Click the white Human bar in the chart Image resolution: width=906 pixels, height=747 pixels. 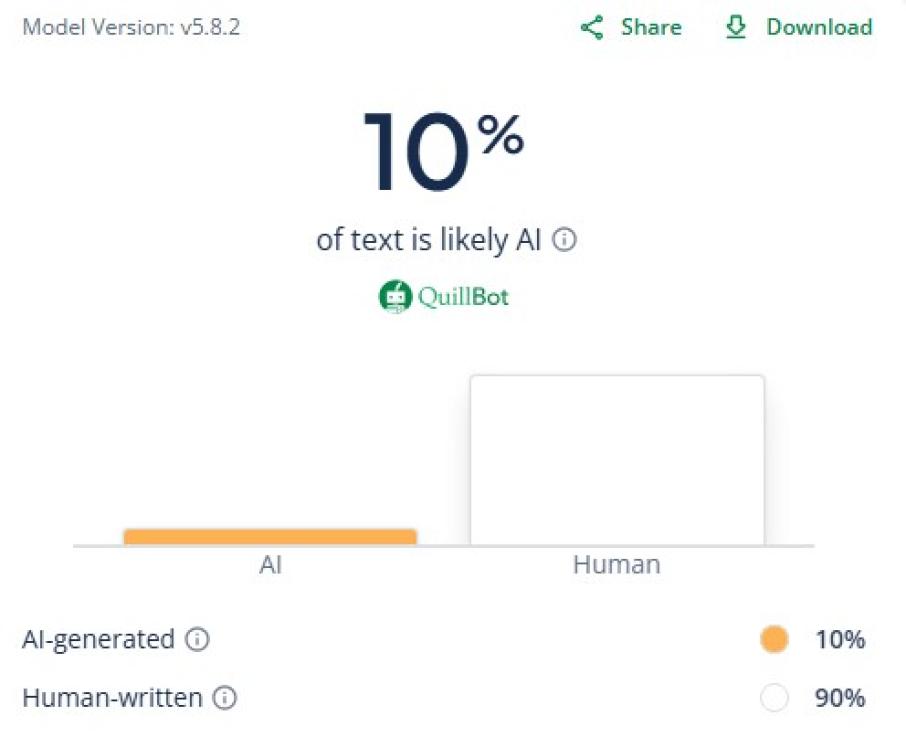coord(616,460)
